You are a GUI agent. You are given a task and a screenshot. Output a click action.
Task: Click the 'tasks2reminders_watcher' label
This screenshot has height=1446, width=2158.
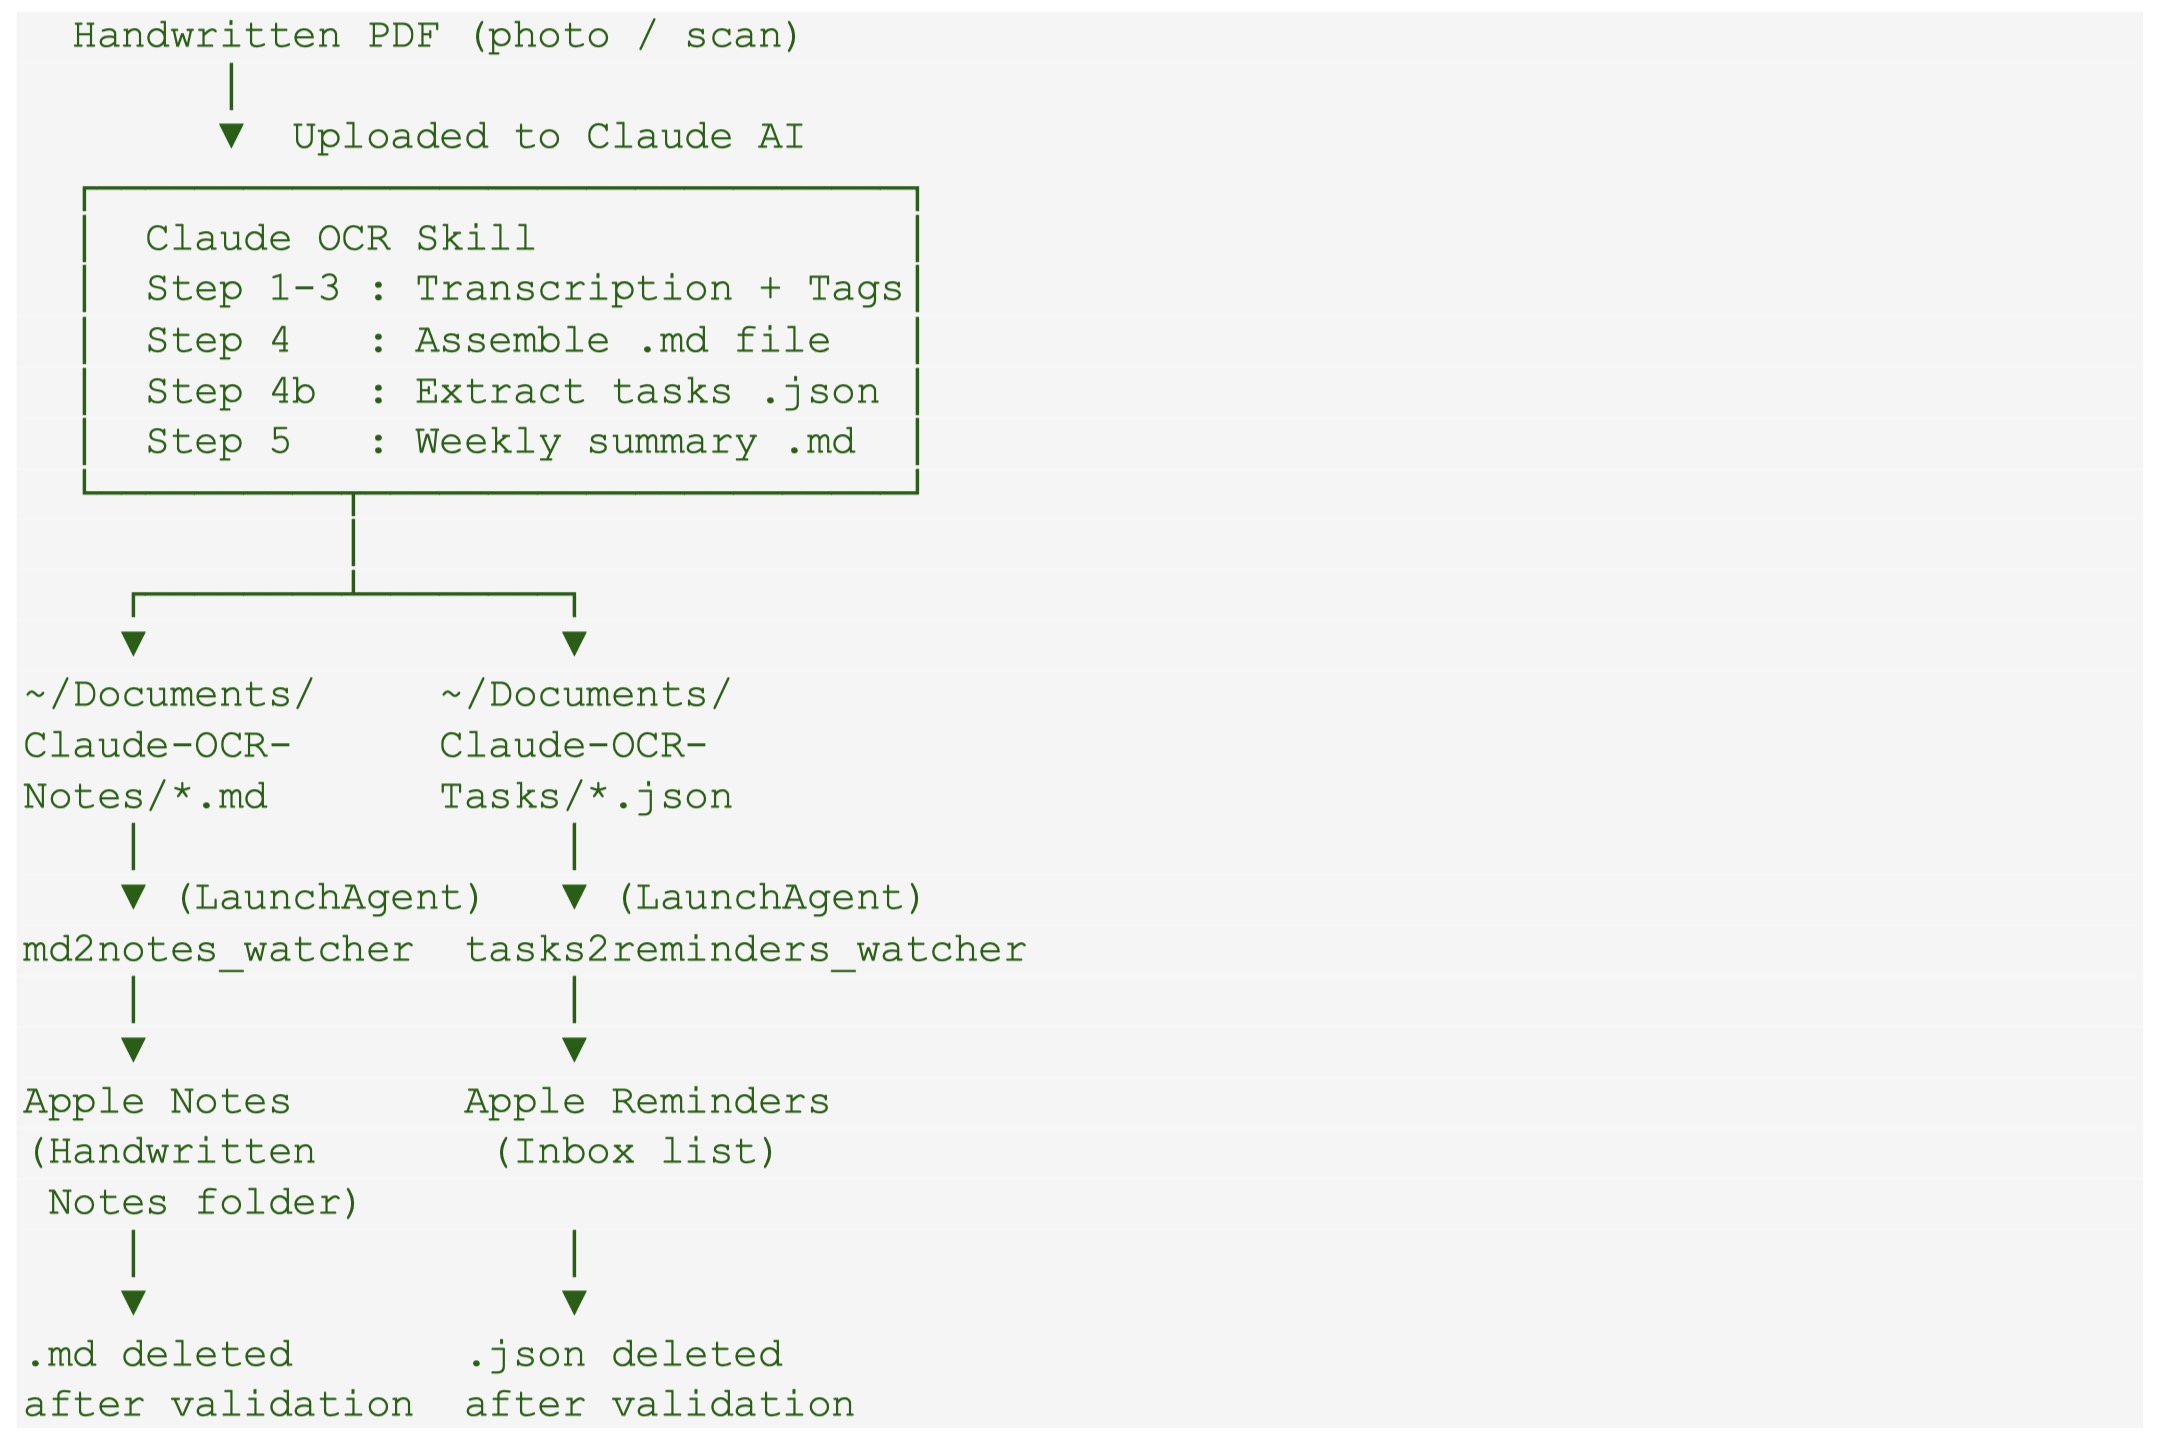(745, 949)
